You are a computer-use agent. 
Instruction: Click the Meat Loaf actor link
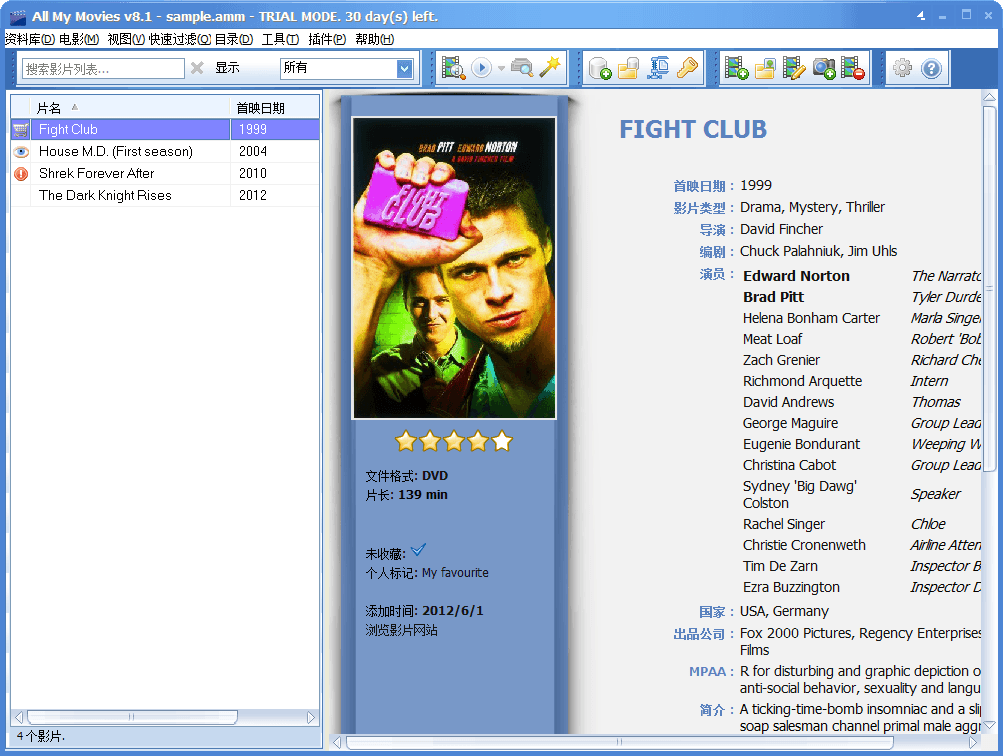coord(772,339)
